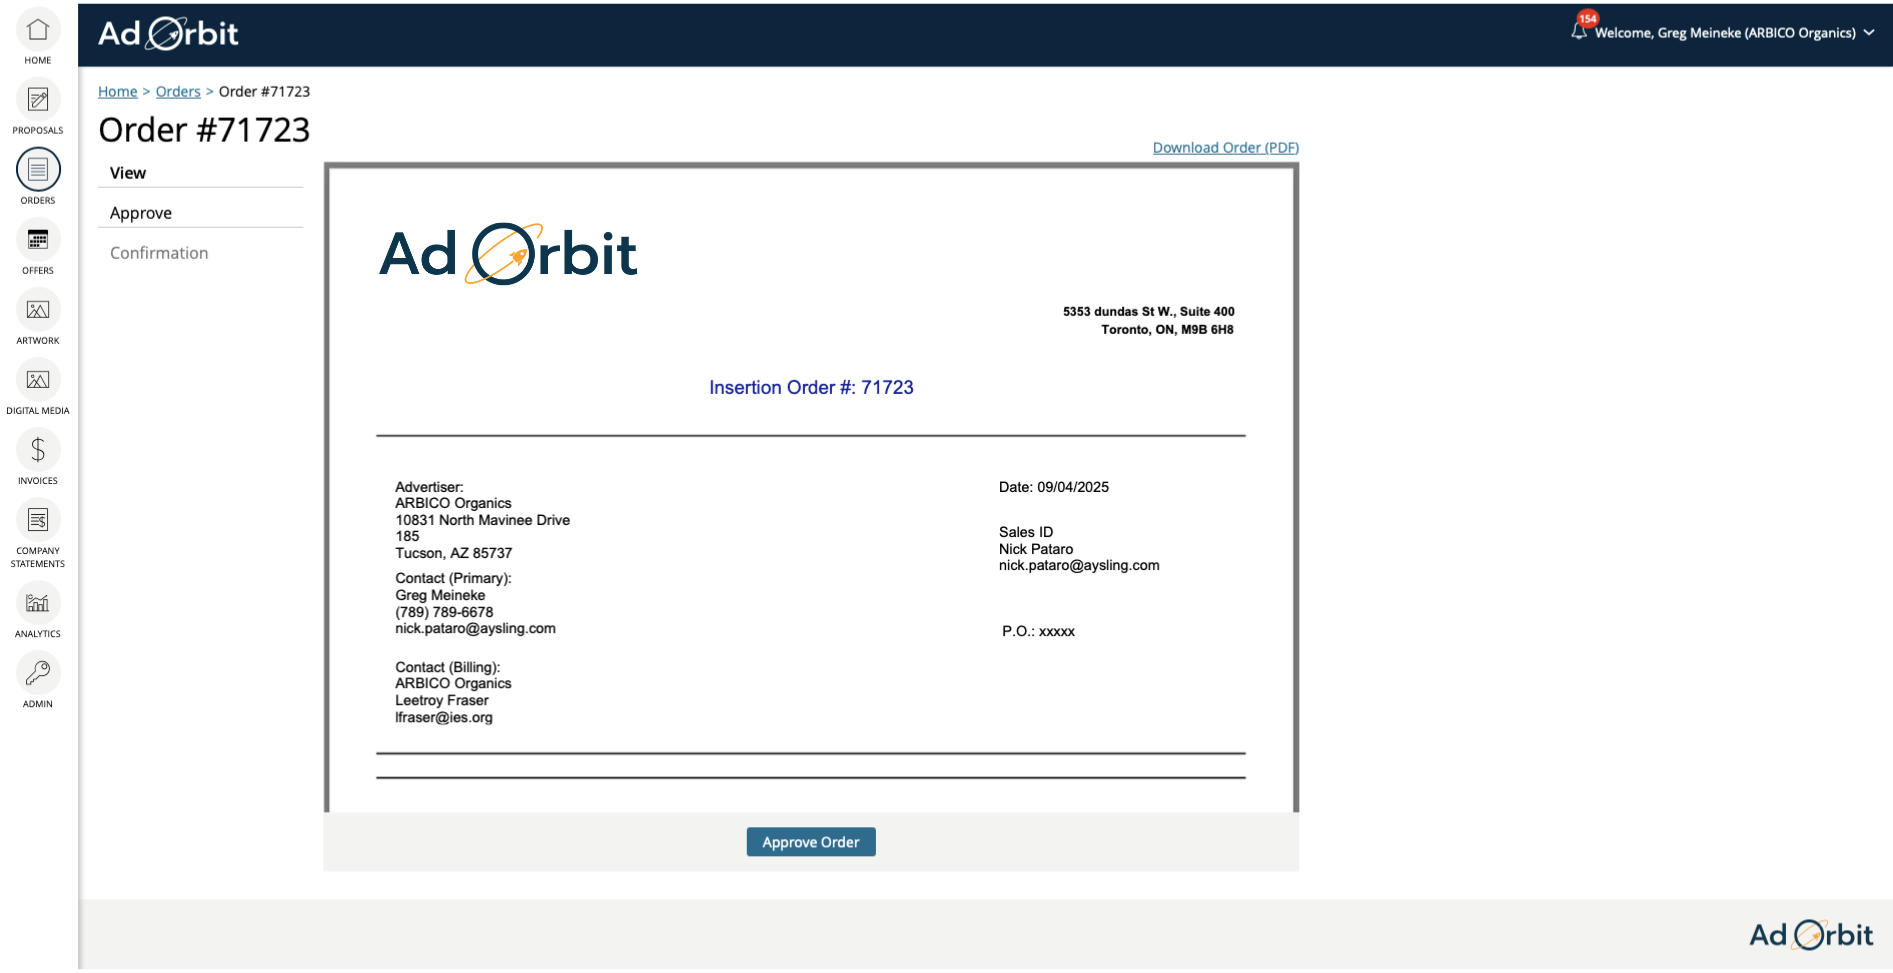Click phone number (789) 789-6678

[444, 612]
